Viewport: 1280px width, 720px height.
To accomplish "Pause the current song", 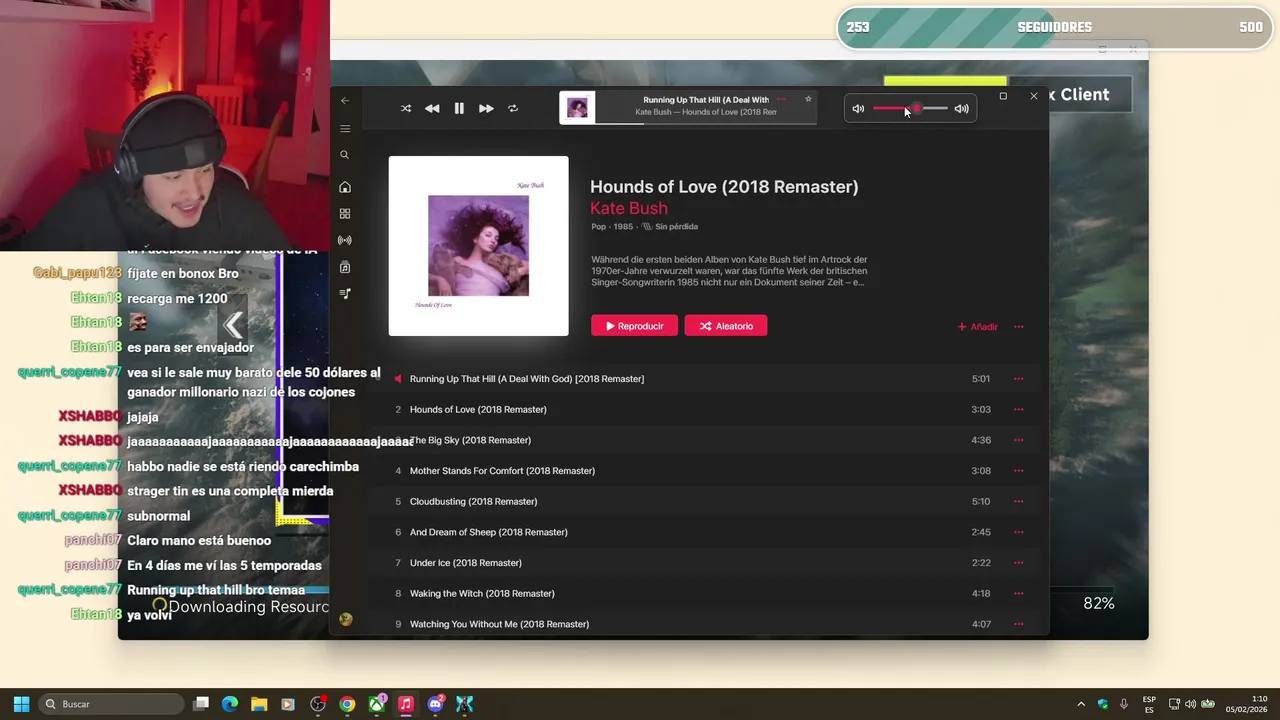I will coord(459,108).
